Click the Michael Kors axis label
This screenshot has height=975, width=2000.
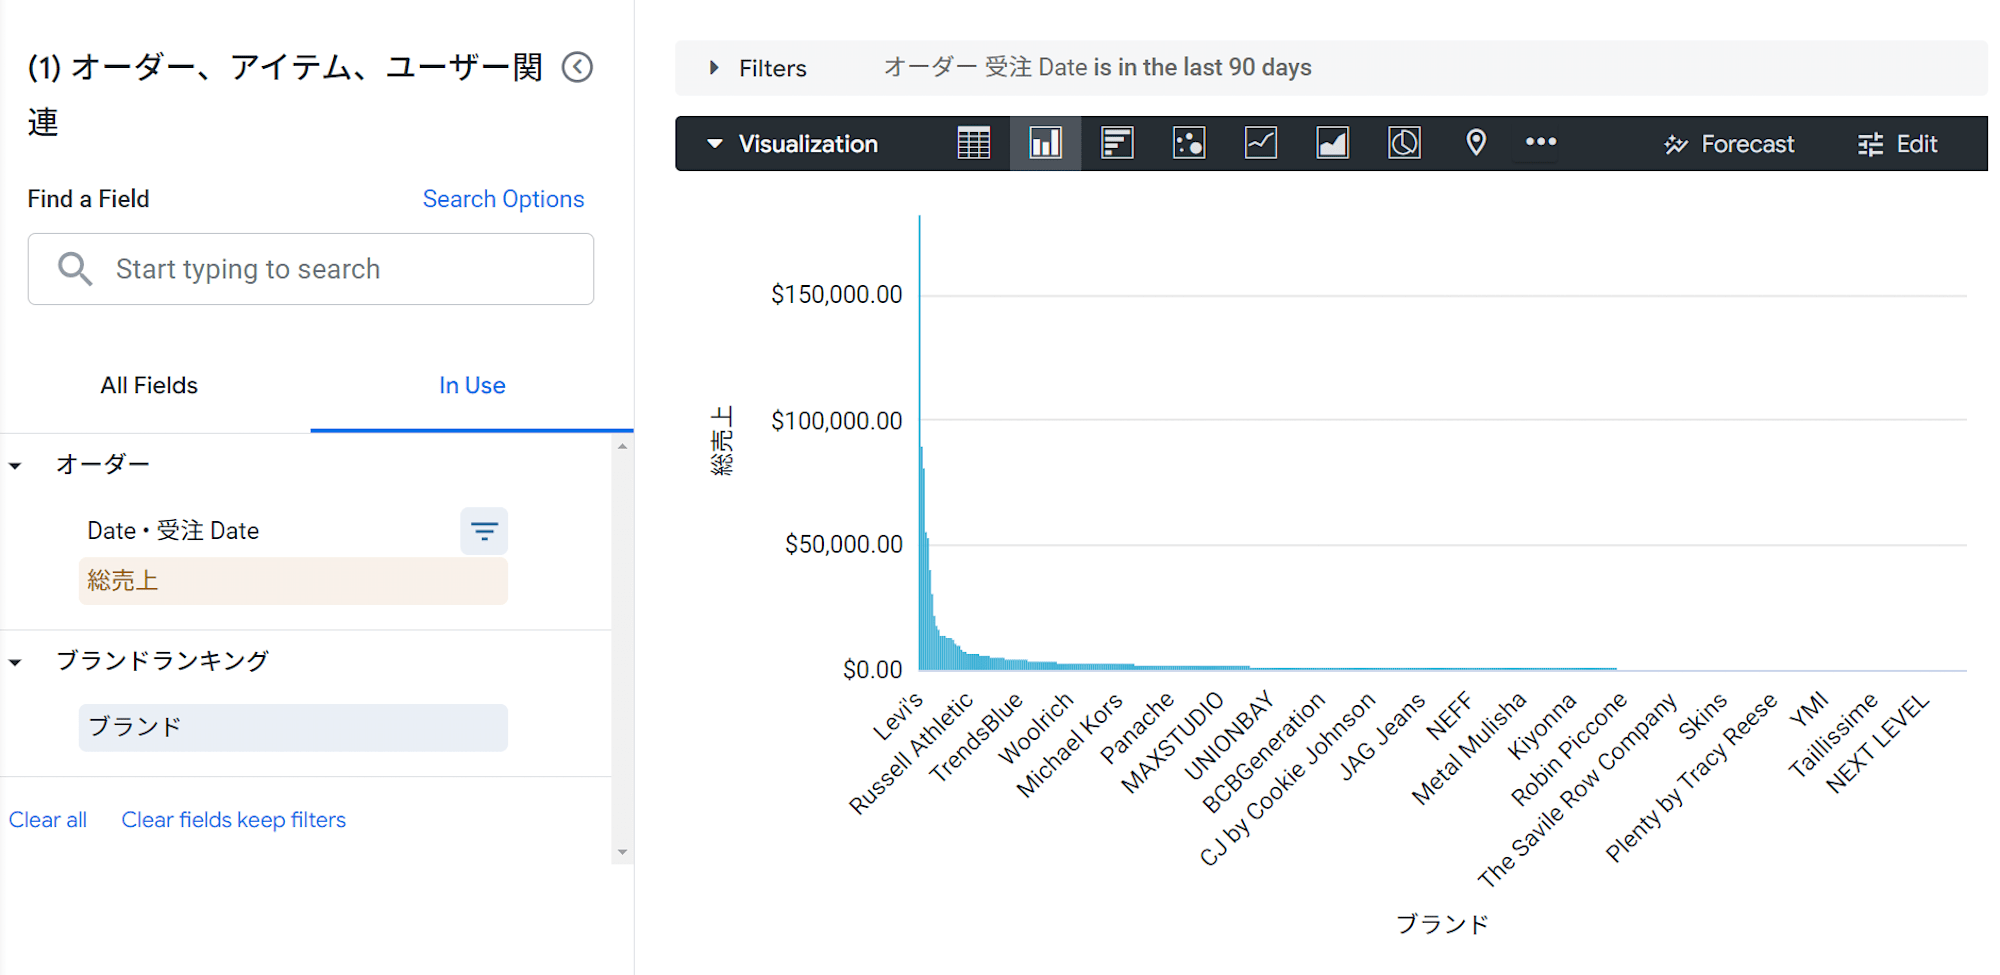(x=1069, y=745)
